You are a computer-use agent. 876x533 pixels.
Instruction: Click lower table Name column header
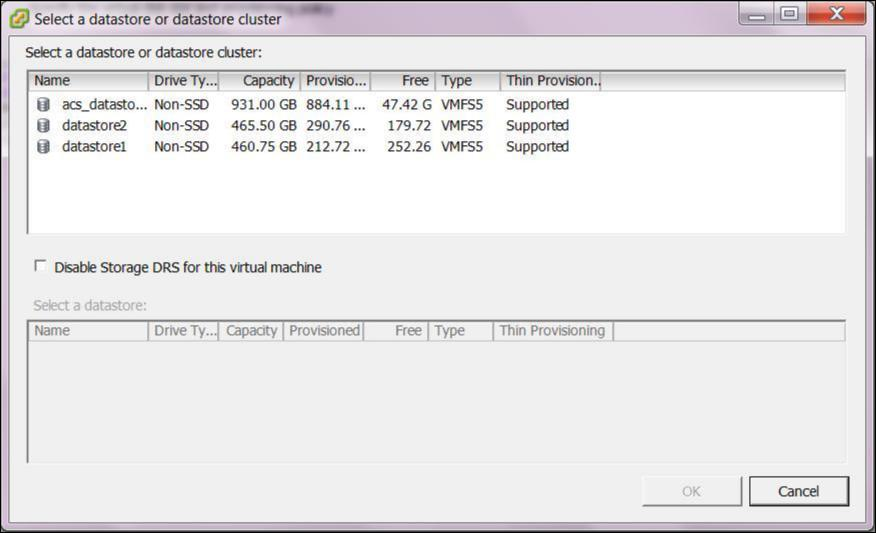tap(88, 331)
